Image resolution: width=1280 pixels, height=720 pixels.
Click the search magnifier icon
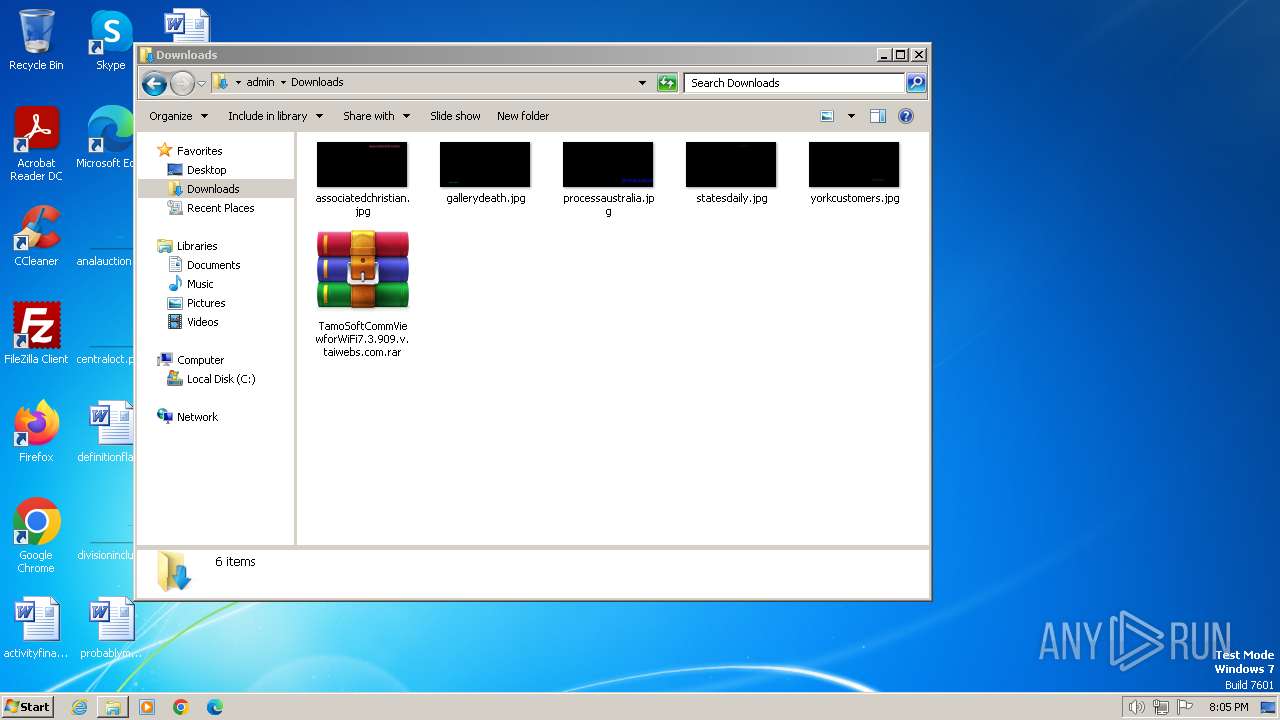916,83
